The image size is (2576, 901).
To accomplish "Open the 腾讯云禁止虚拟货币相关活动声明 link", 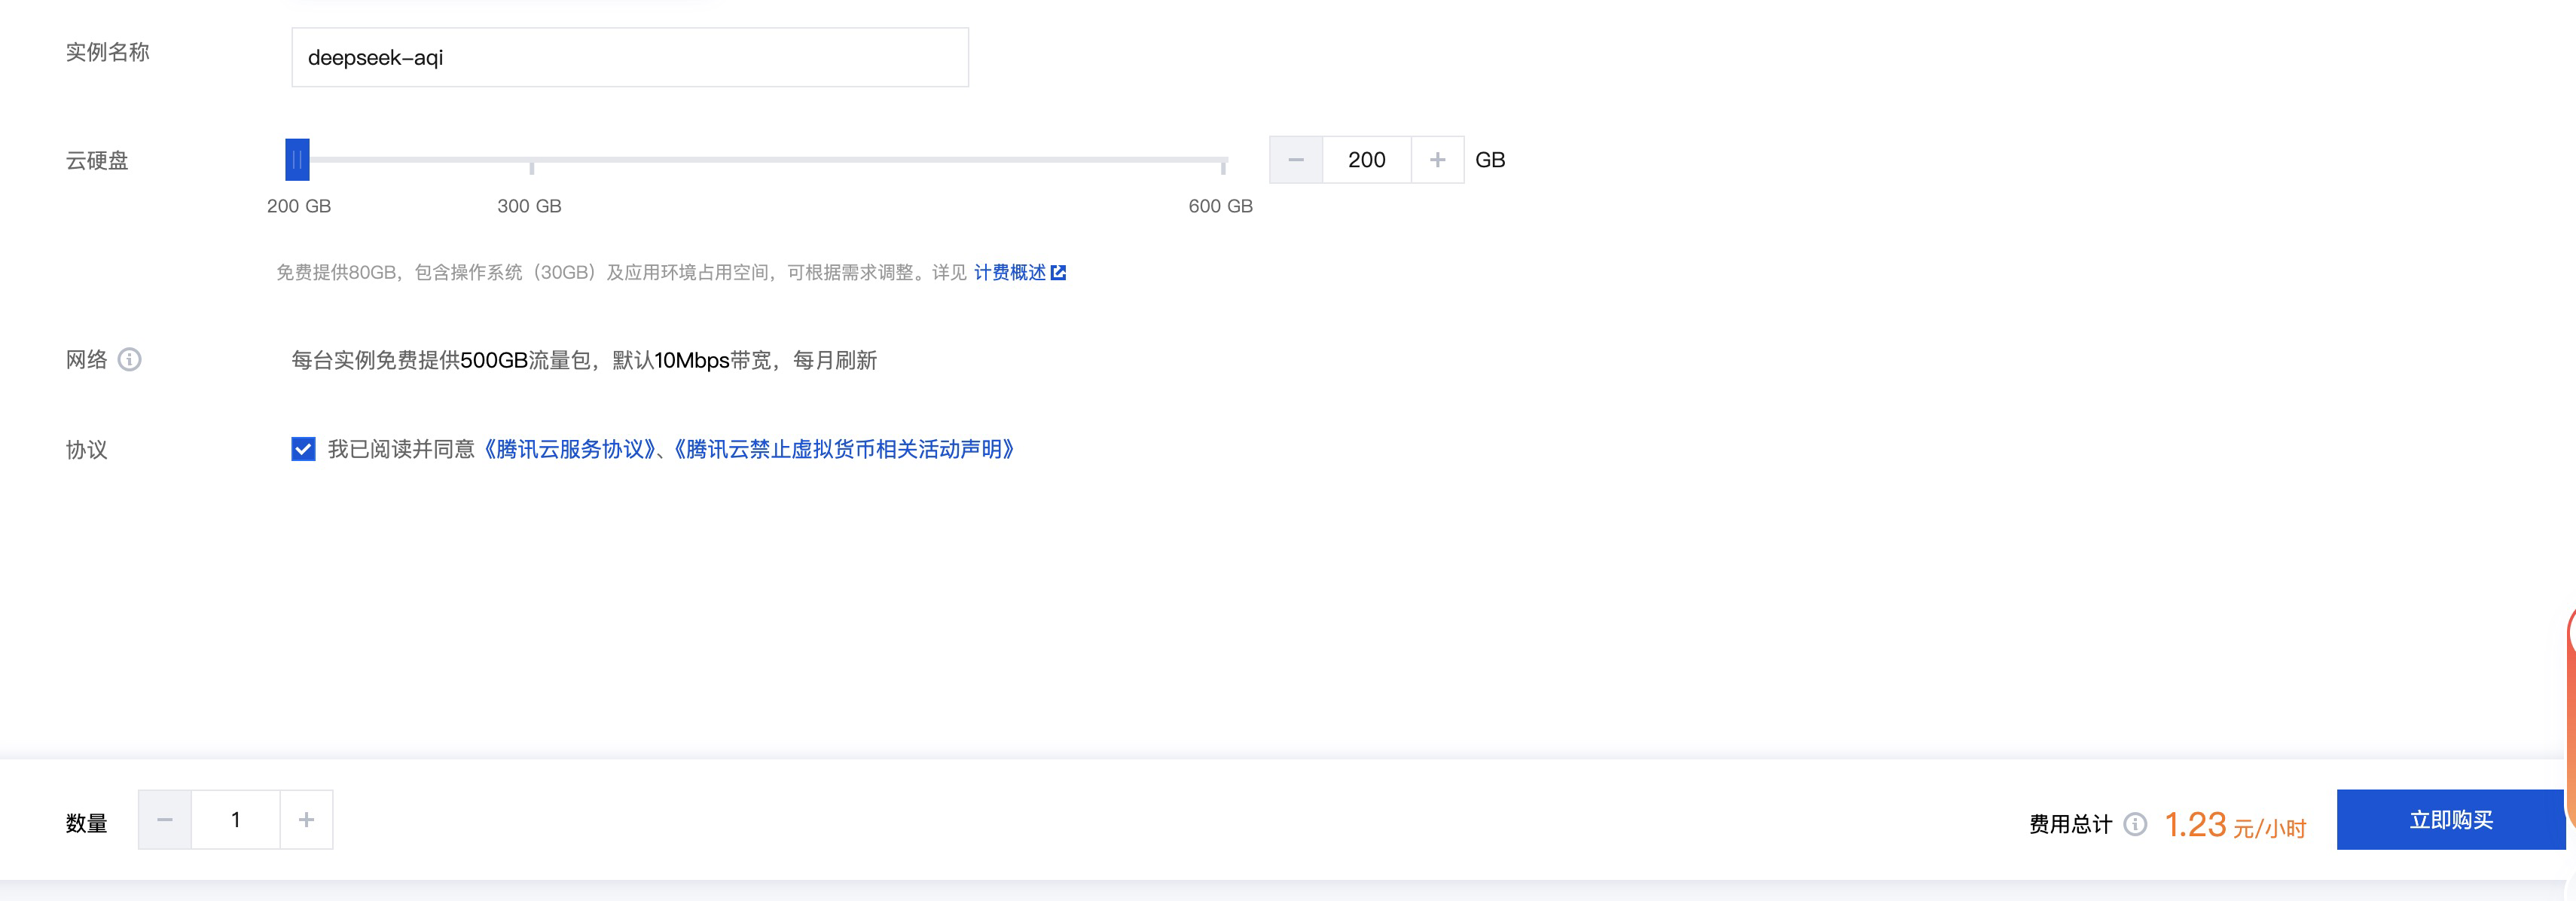I will (x=845, y=449).
